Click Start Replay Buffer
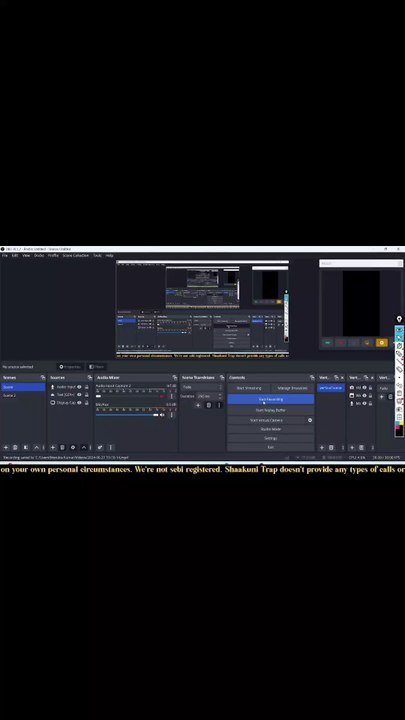This screenshot has width=405, height=720. coord(271,410)
